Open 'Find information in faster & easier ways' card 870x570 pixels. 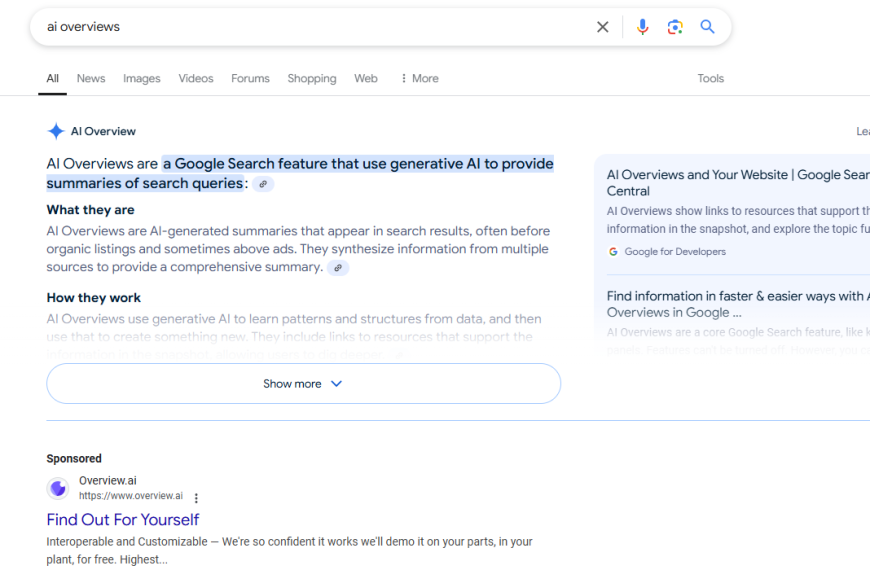tap(738, 304)
